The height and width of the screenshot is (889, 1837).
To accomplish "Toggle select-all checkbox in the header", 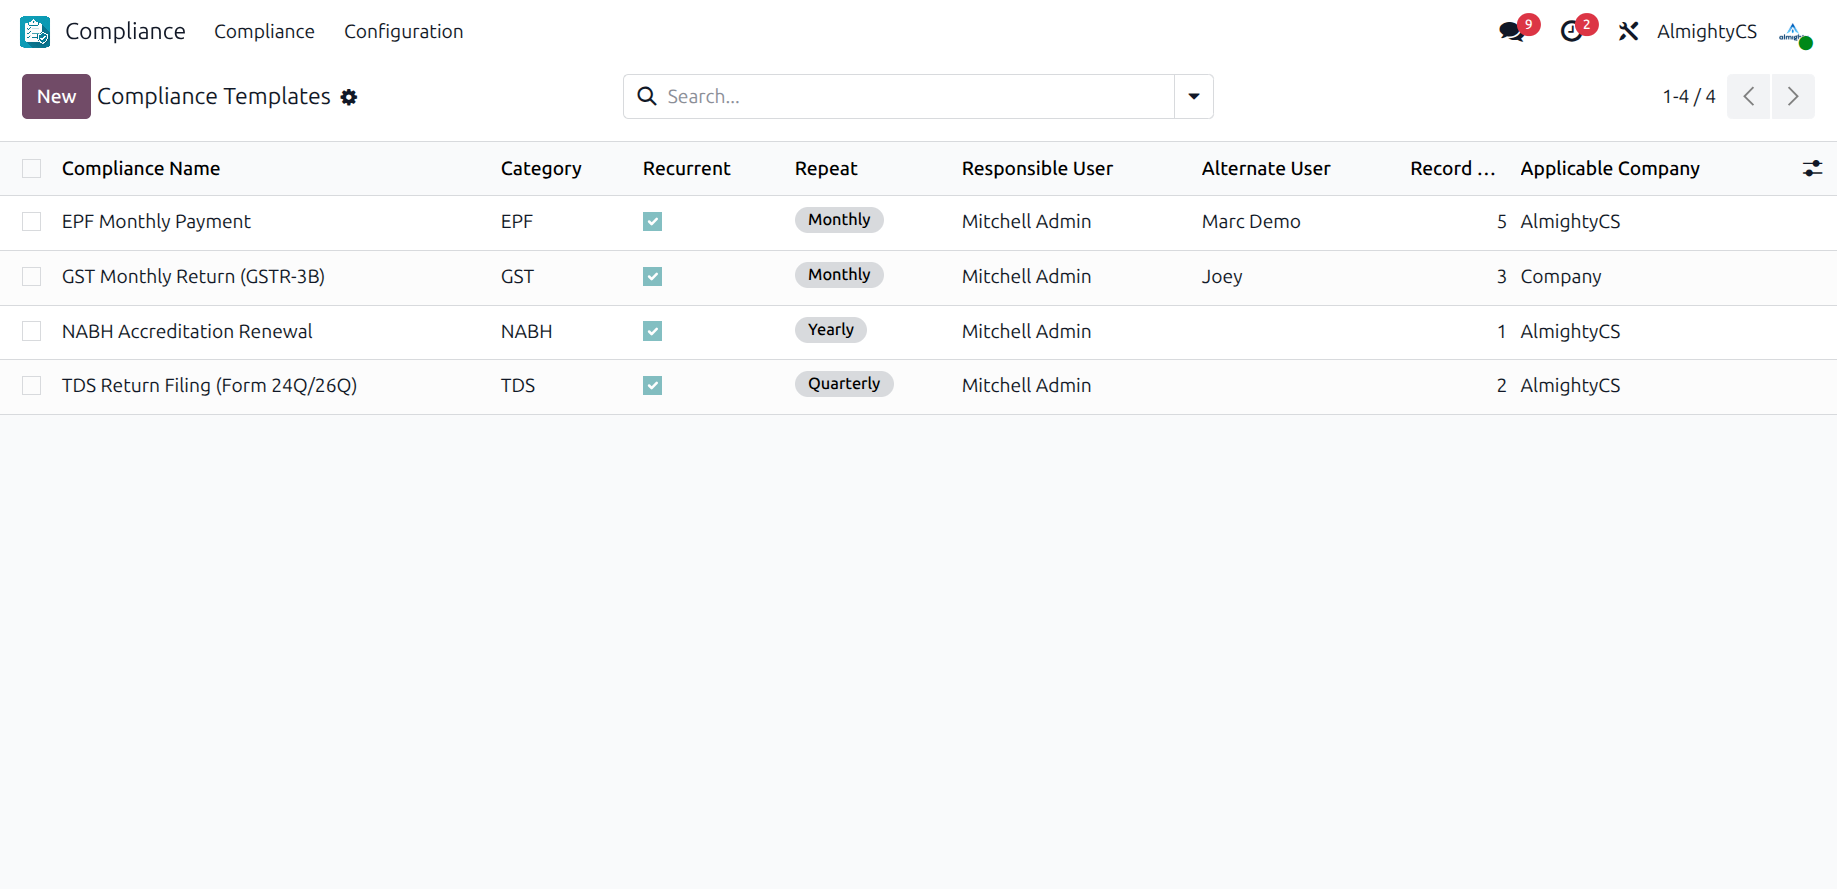I will click(x=32, y=169).
